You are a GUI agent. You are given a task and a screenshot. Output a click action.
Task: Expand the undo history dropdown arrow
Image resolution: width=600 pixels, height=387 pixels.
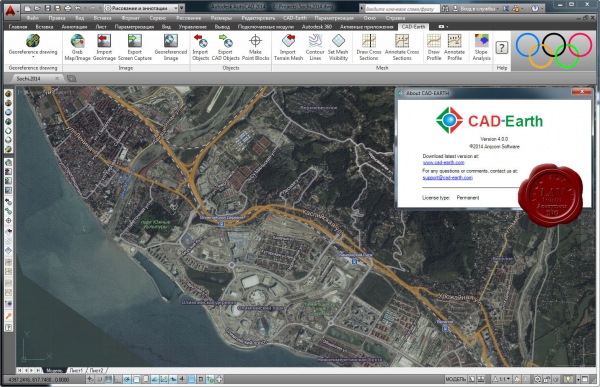85,8
